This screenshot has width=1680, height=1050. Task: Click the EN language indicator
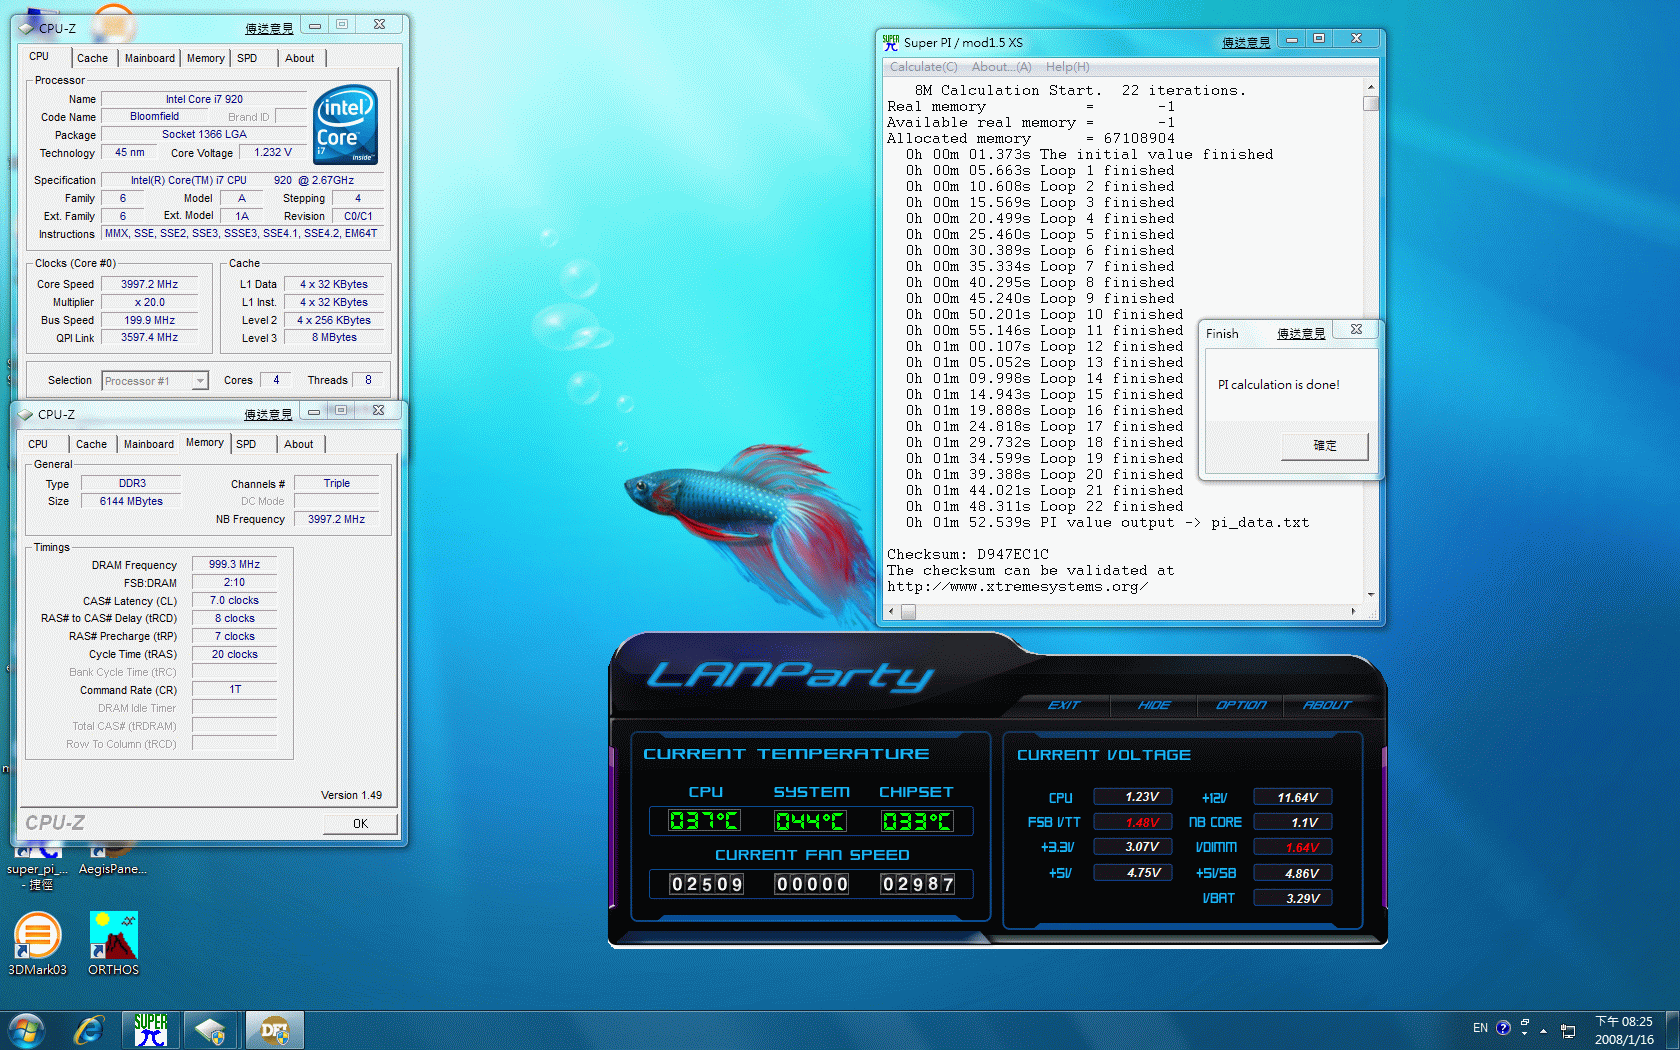[1480, 1028]
